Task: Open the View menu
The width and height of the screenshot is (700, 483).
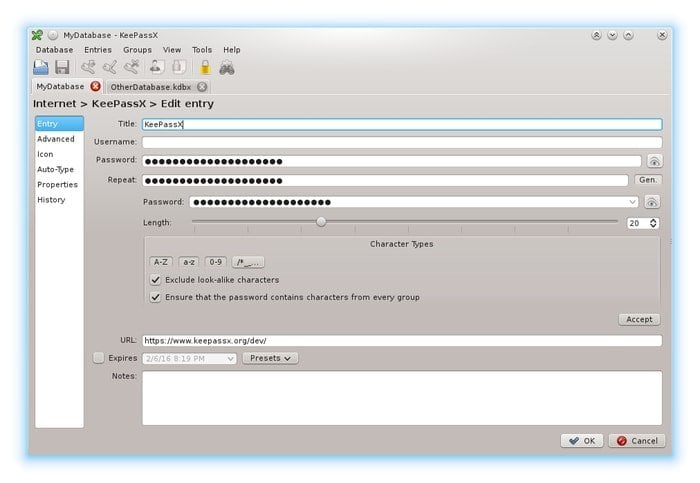Action: click(172, 50)
